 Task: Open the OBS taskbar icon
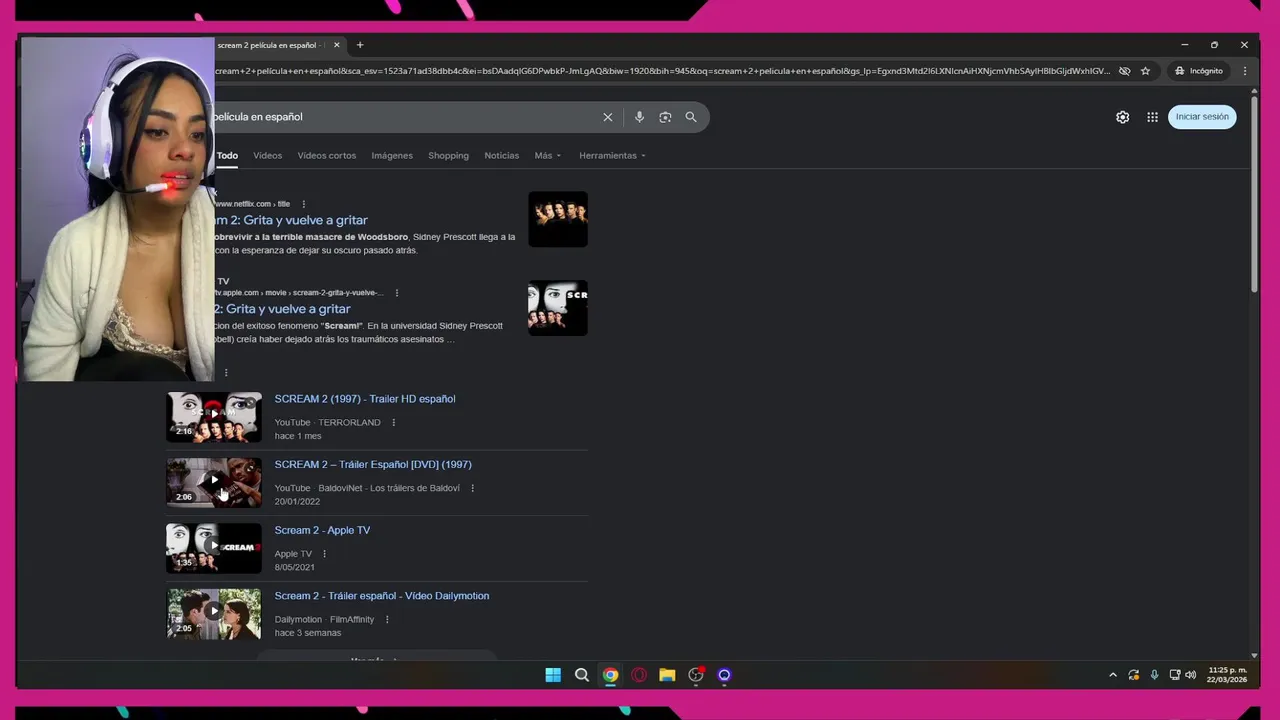[x=696, y=675]
